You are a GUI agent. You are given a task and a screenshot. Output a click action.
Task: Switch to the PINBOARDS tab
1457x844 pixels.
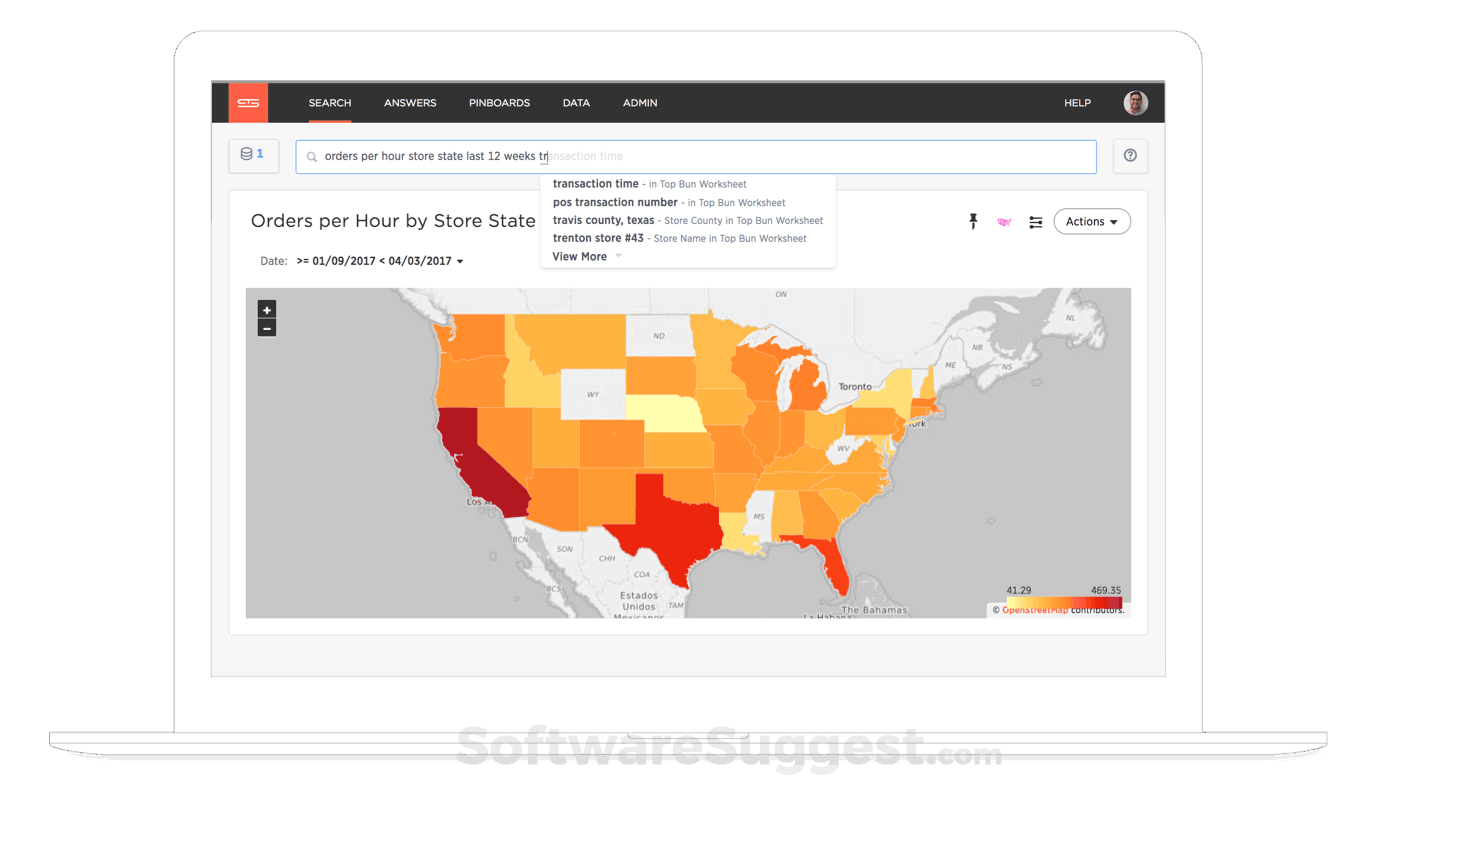point(499,102)
